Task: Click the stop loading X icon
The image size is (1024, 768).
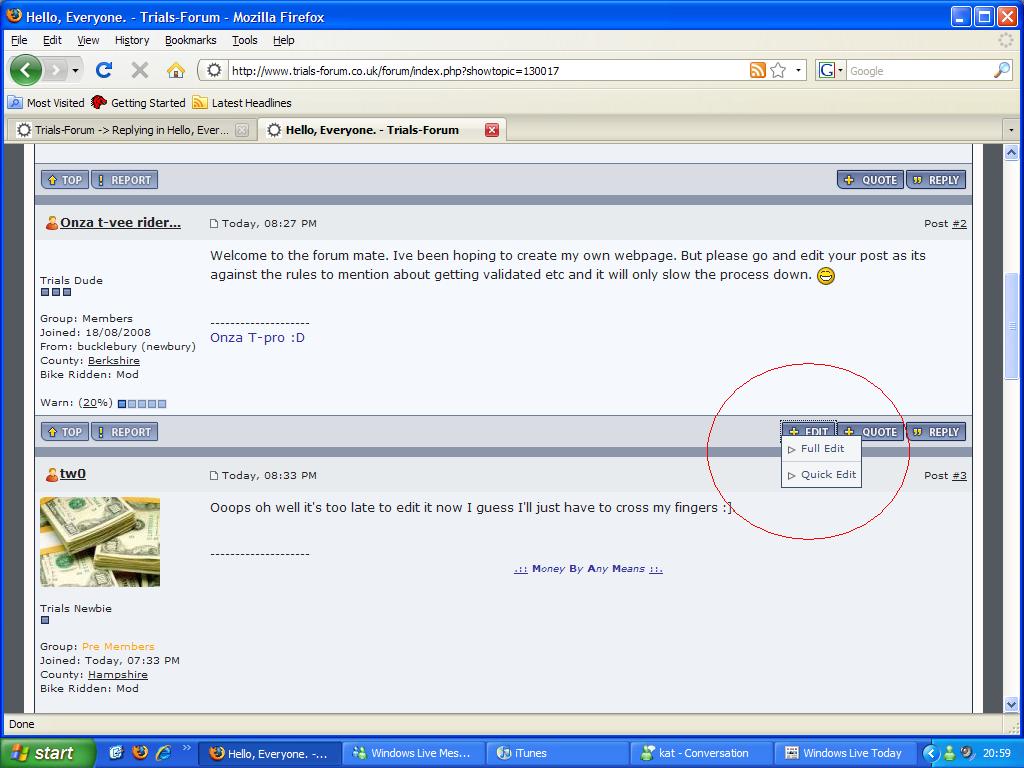Action: click(139, 70)
